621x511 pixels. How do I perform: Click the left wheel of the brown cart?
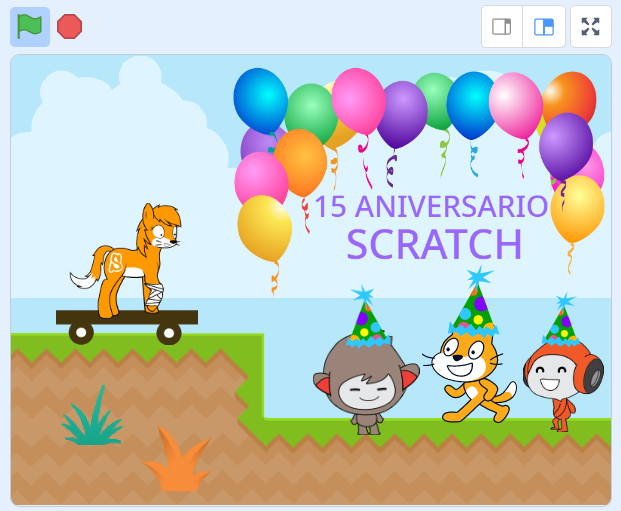(x=81, y=333)
